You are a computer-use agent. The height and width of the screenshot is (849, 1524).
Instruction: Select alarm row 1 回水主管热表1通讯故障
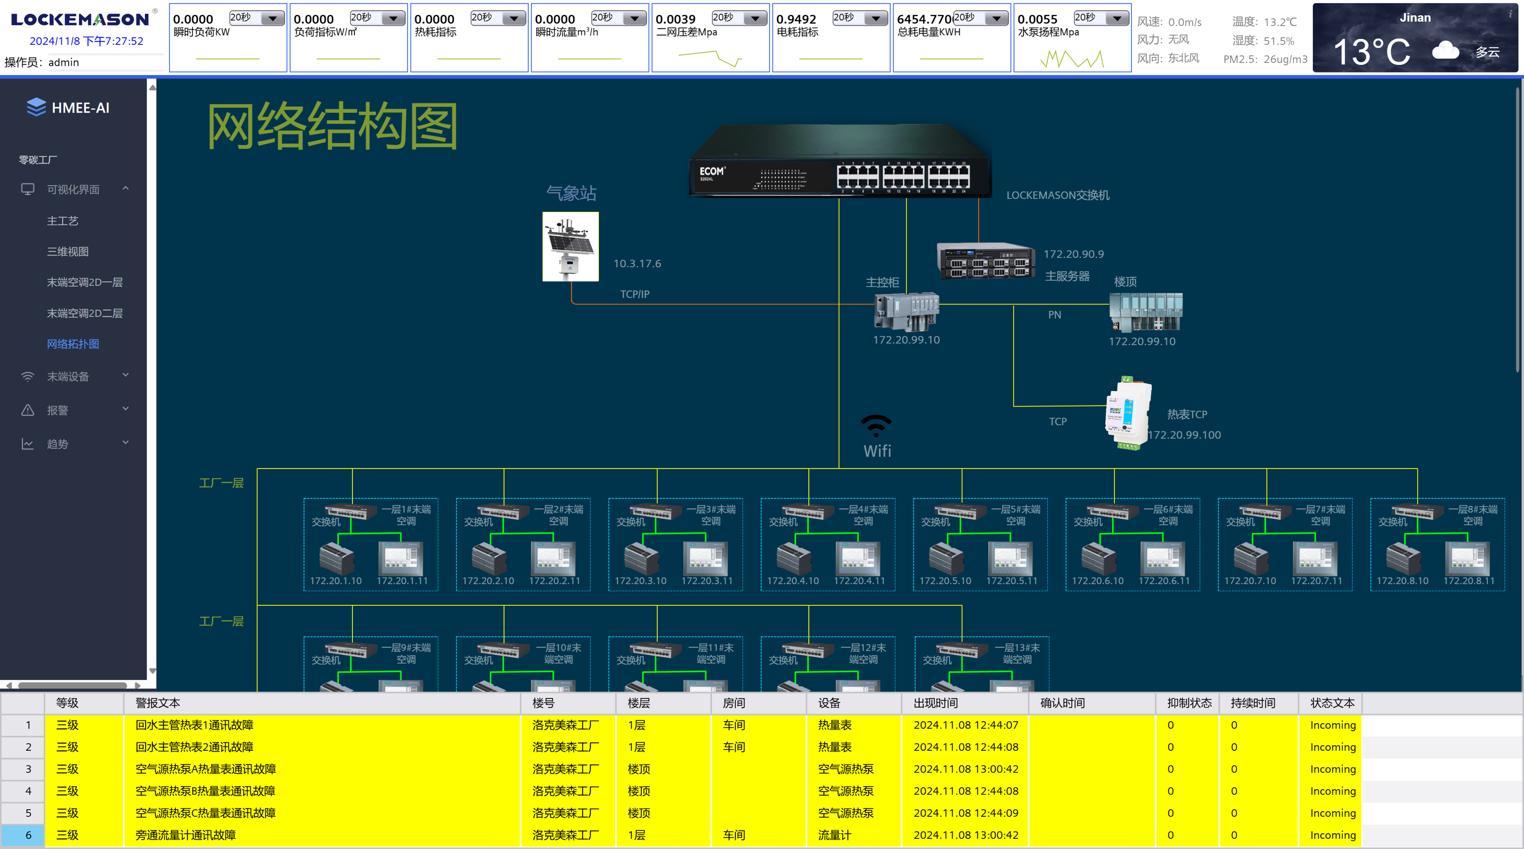coord(194,725)
